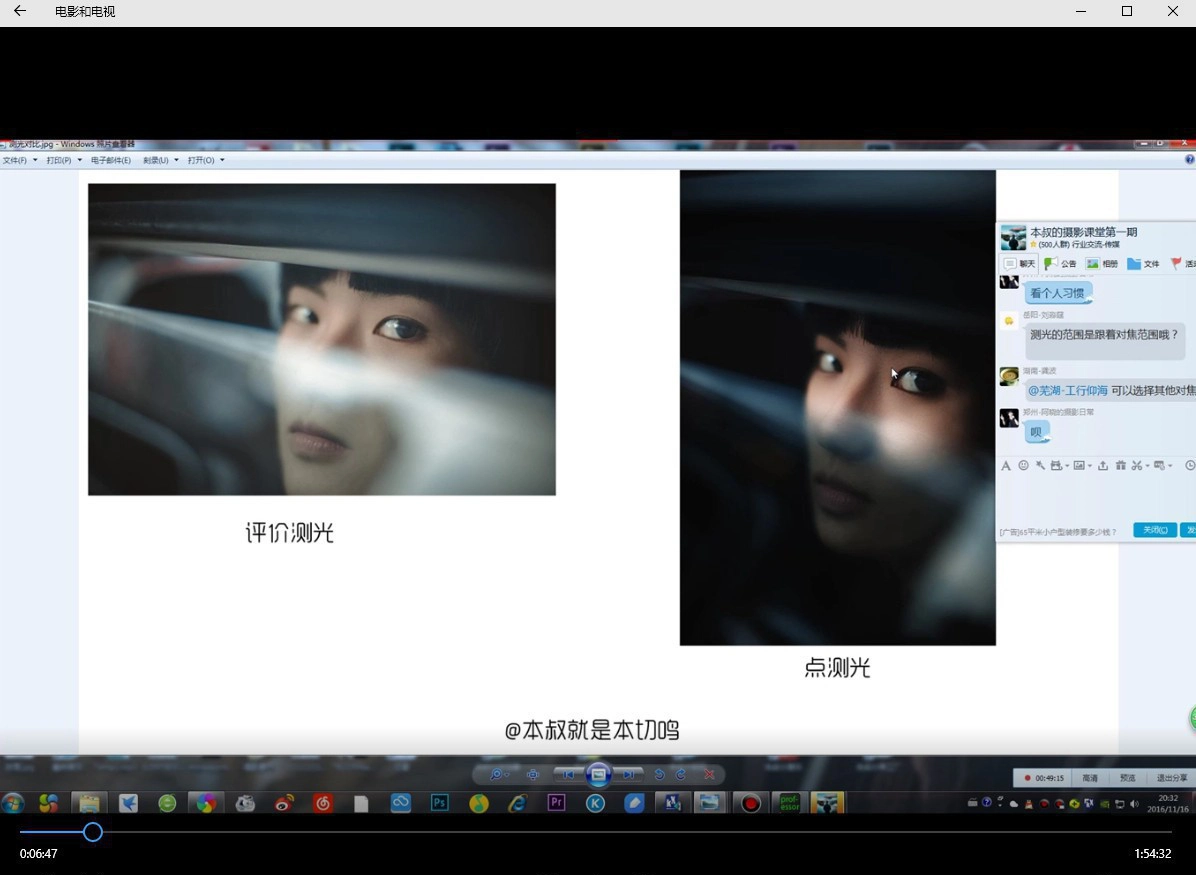This screenshot has height=875, width=1196.
Task: Go to the next photo in the viewer
Action: tap(629, 774)
